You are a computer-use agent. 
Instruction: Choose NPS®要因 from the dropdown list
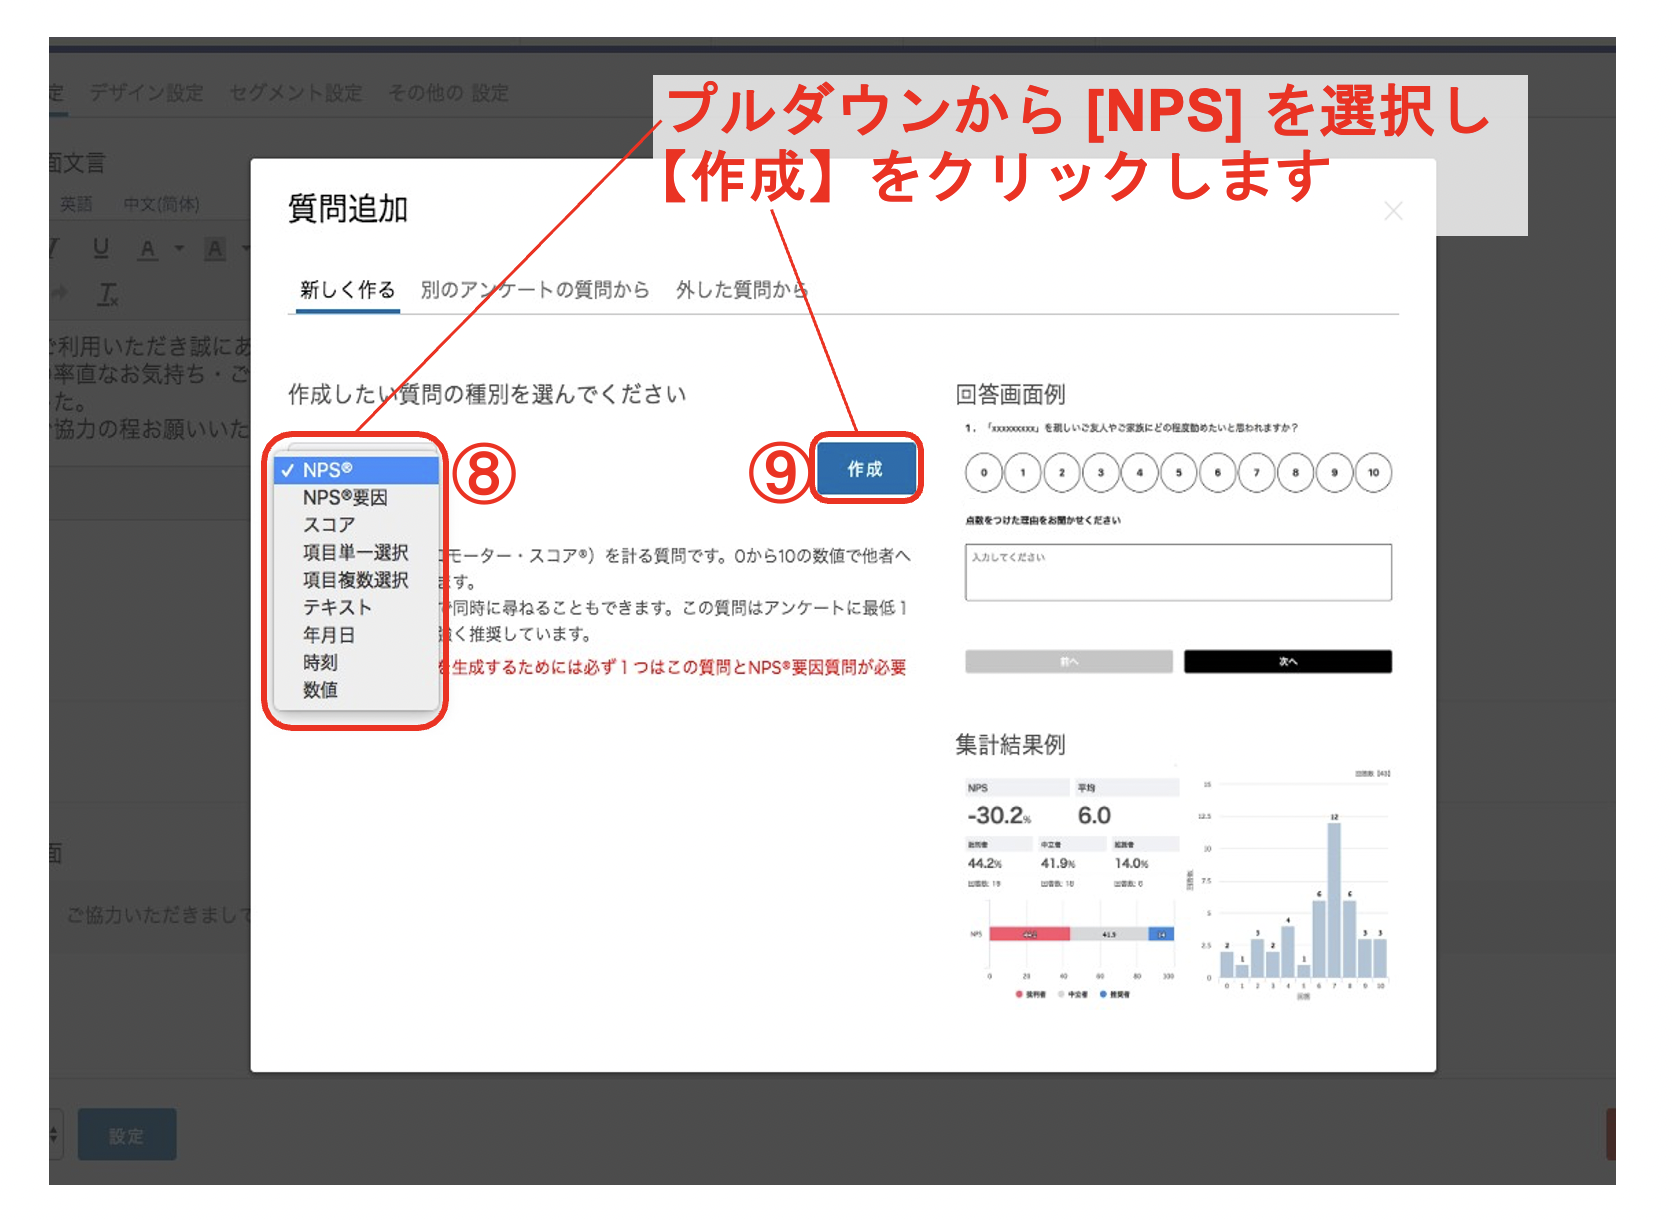pos(356,497)
